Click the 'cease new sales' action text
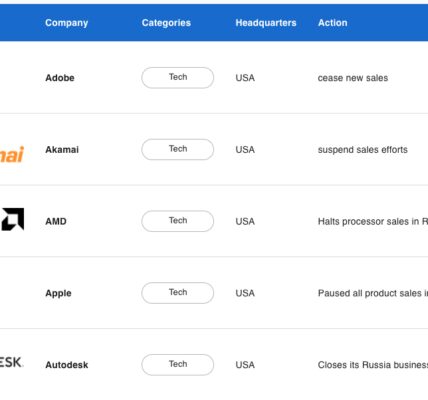Screen dimensions: 428x400 [353, 78]
